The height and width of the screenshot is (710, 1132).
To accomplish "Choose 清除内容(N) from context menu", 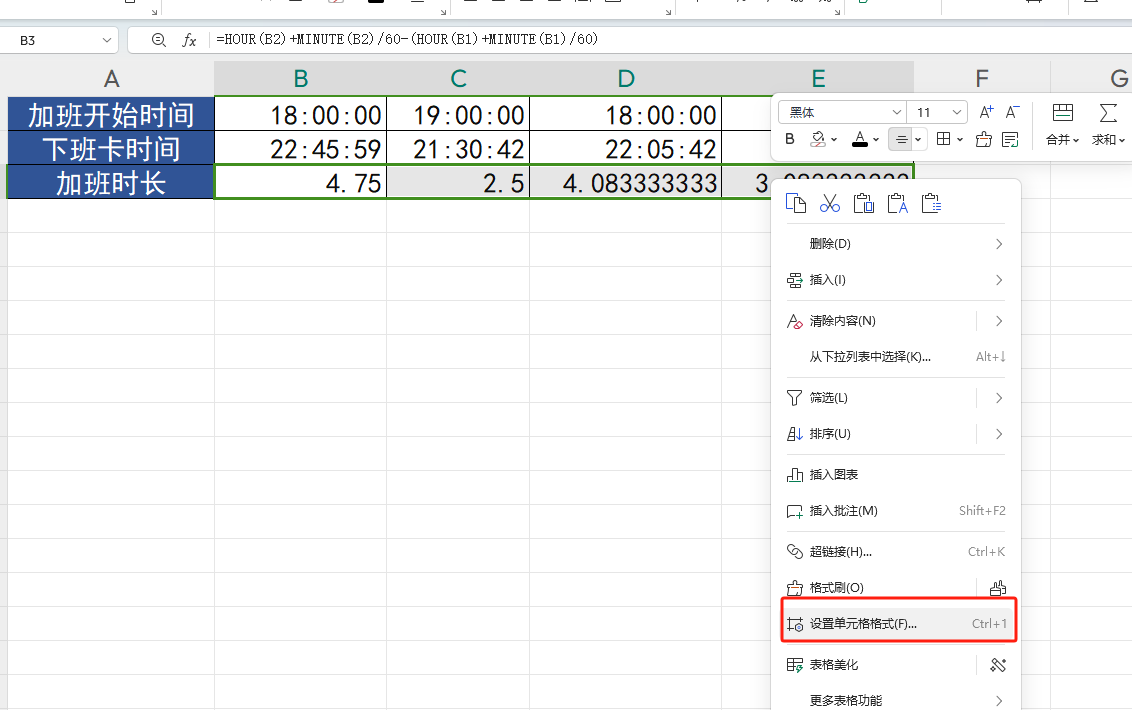I will [843, 321].
